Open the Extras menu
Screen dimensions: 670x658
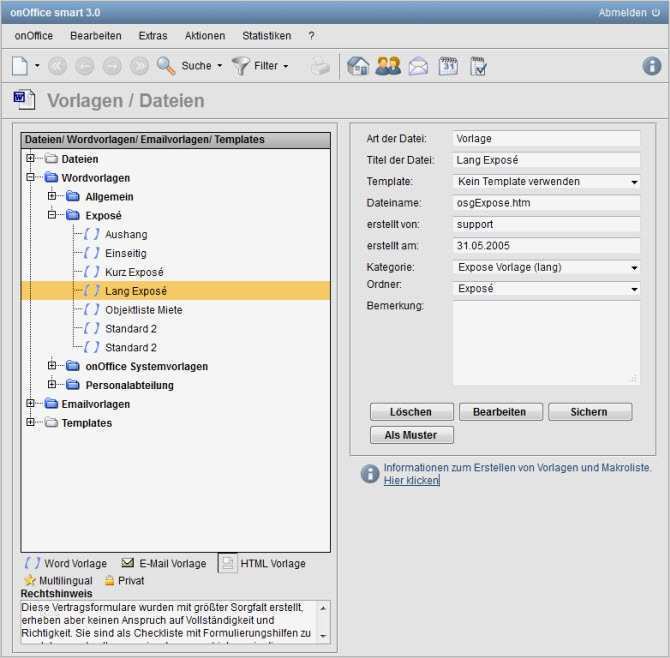click(x=153, y=36)
